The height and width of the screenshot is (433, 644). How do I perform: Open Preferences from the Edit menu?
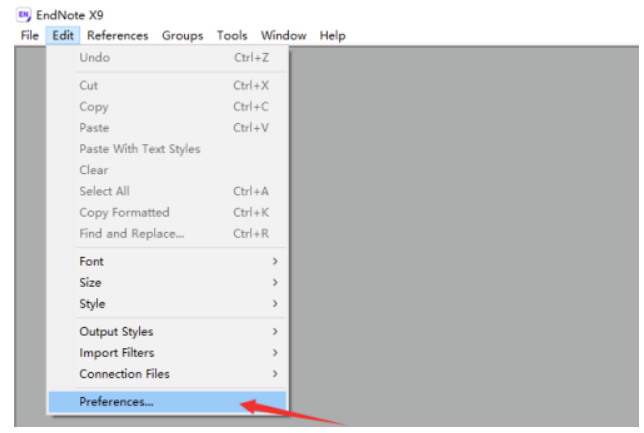click(168, 402)
